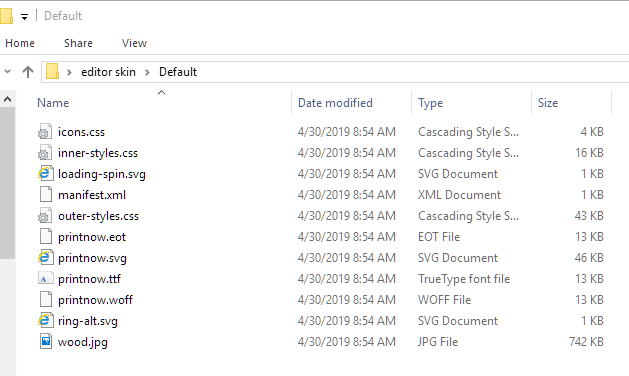
Task: Sort by the Name column header
Action: (53, 103)
